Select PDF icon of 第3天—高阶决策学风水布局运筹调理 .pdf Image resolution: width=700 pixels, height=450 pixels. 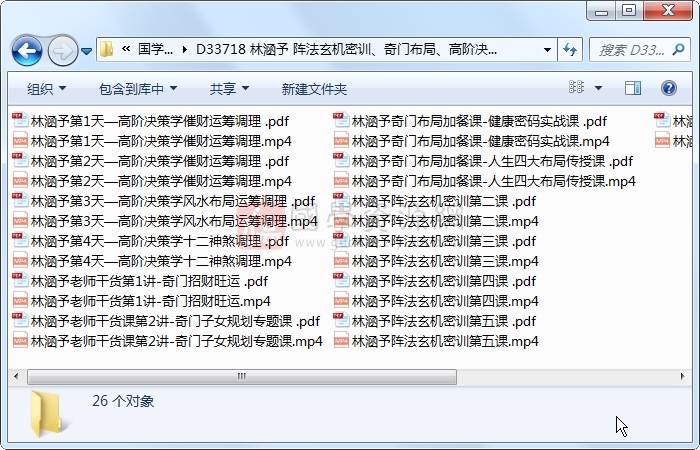tap(21, 201)
